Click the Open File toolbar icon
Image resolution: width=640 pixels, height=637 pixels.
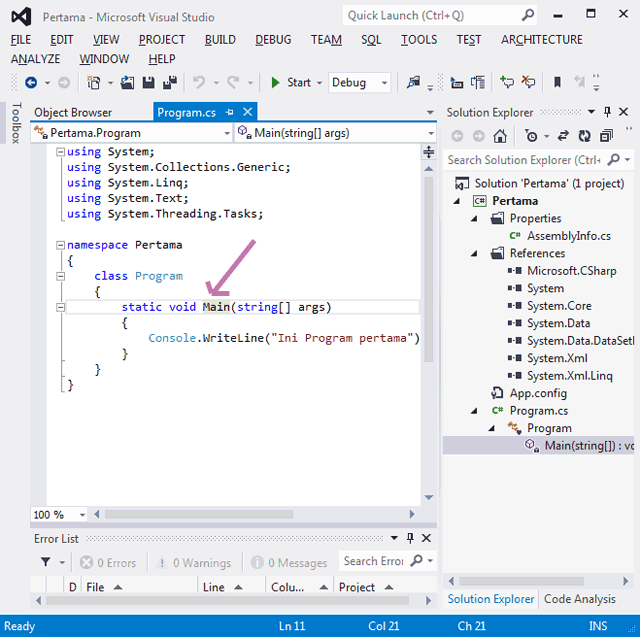pyautogui.click(x=127, y=83)
